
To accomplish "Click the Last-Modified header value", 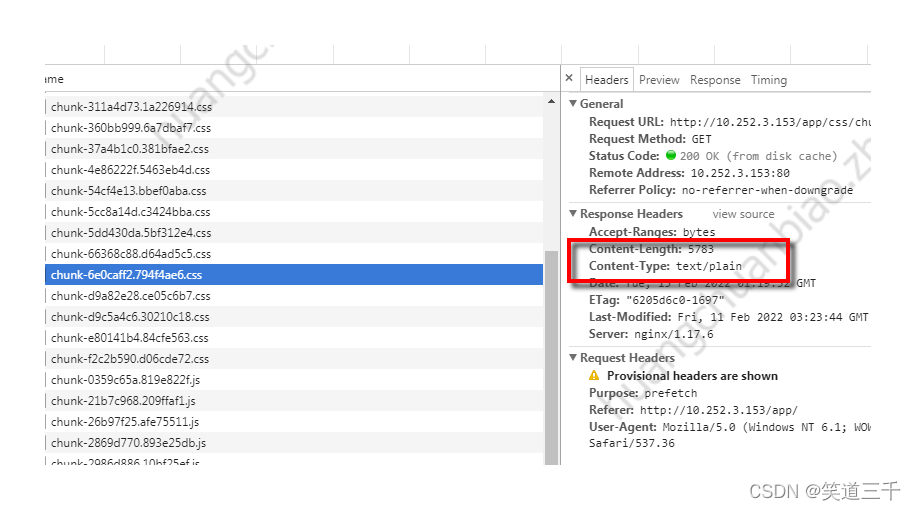I will (773, 317).
